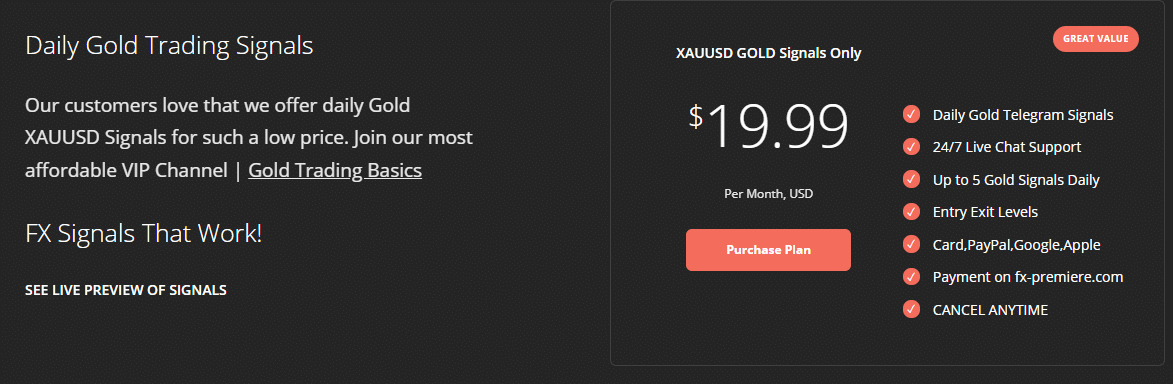The width and height of the screenshot is (1173, 384).
Task: Click the XAUUSD GOLD Signals Only title
Action: click(x=768, y=54)
